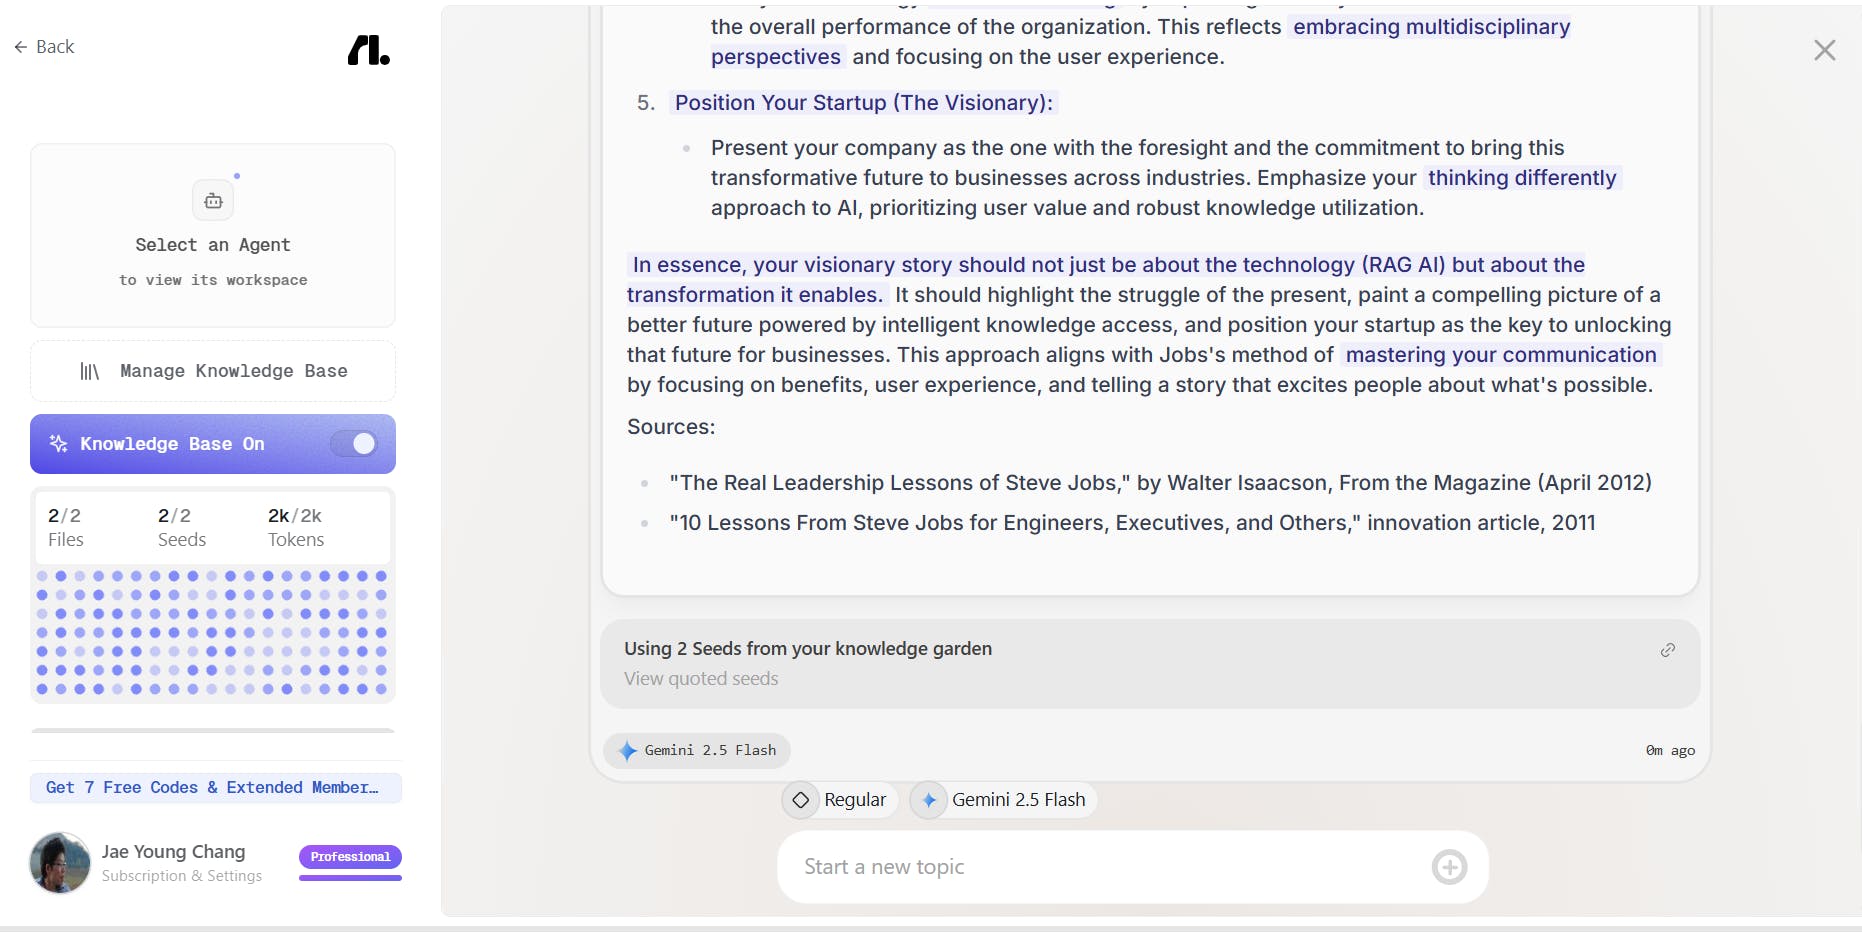Screen dimensions: 1862x933
Task: Open the Select an Agent workspace card
Action: tap(213, 236)
